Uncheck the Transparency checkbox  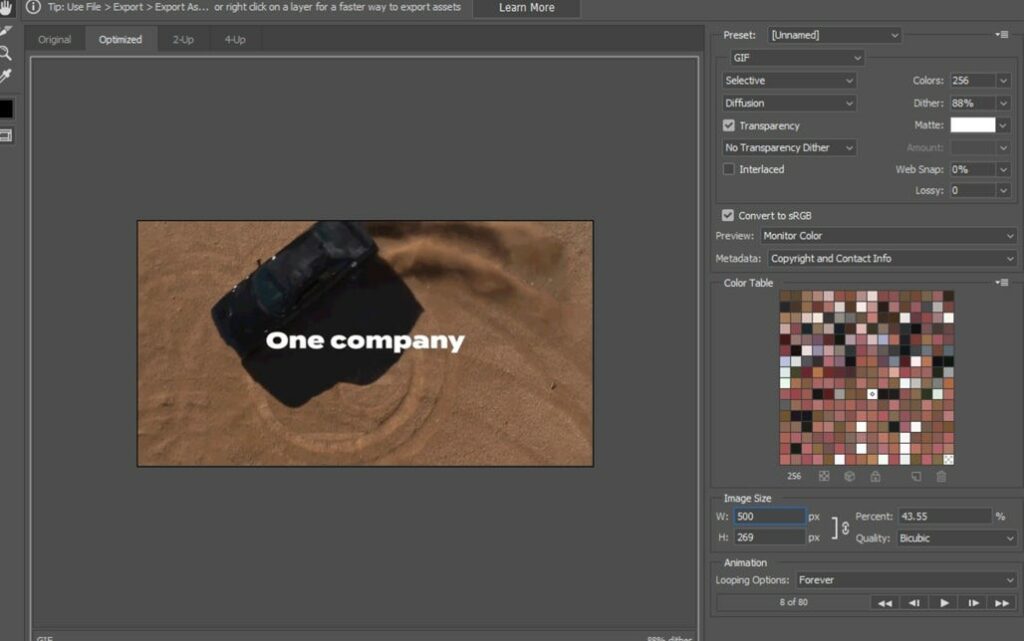(729, 126)
